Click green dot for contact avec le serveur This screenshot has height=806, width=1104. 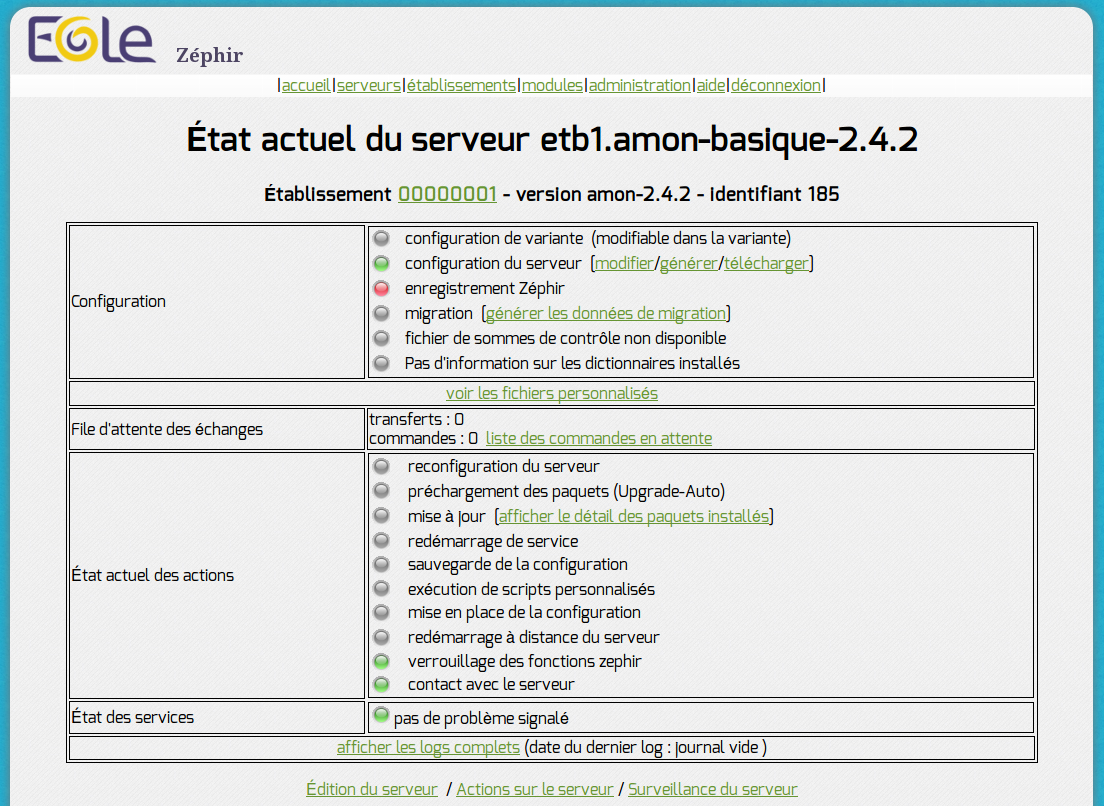pyautogui.click(x=382, y=684)
